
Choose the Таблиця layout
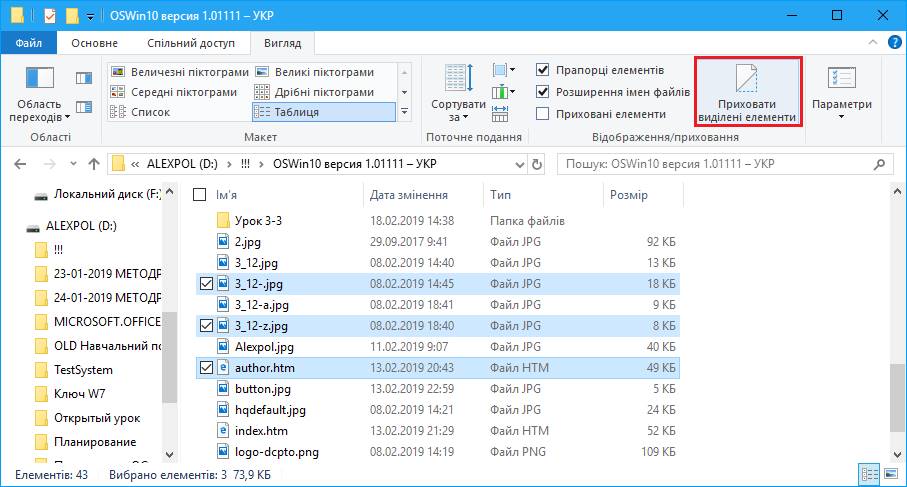tap(323, 112)
